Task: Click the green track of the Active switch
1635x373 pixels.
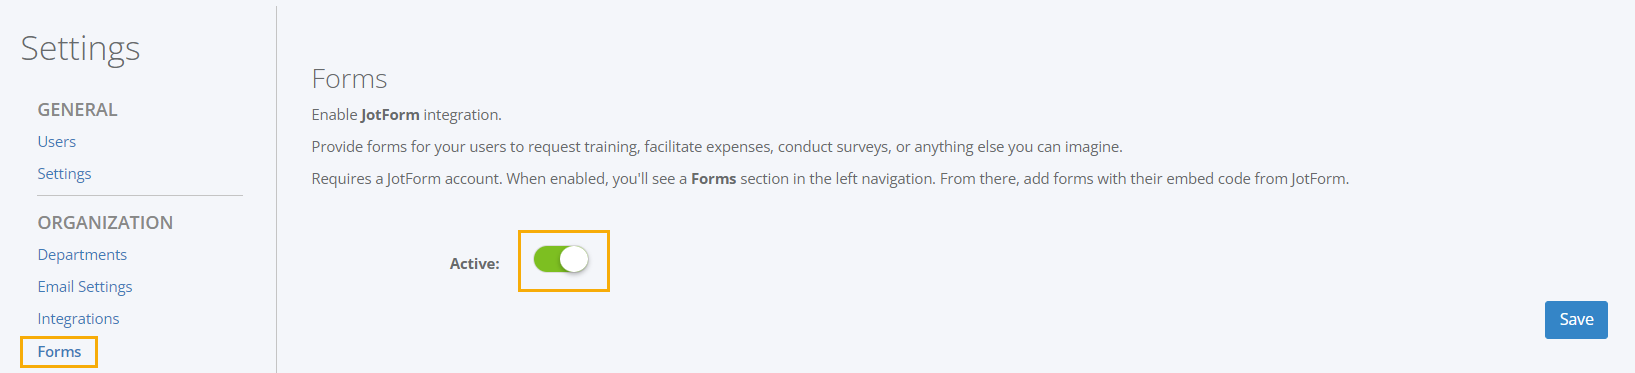Action: [547, 260]
